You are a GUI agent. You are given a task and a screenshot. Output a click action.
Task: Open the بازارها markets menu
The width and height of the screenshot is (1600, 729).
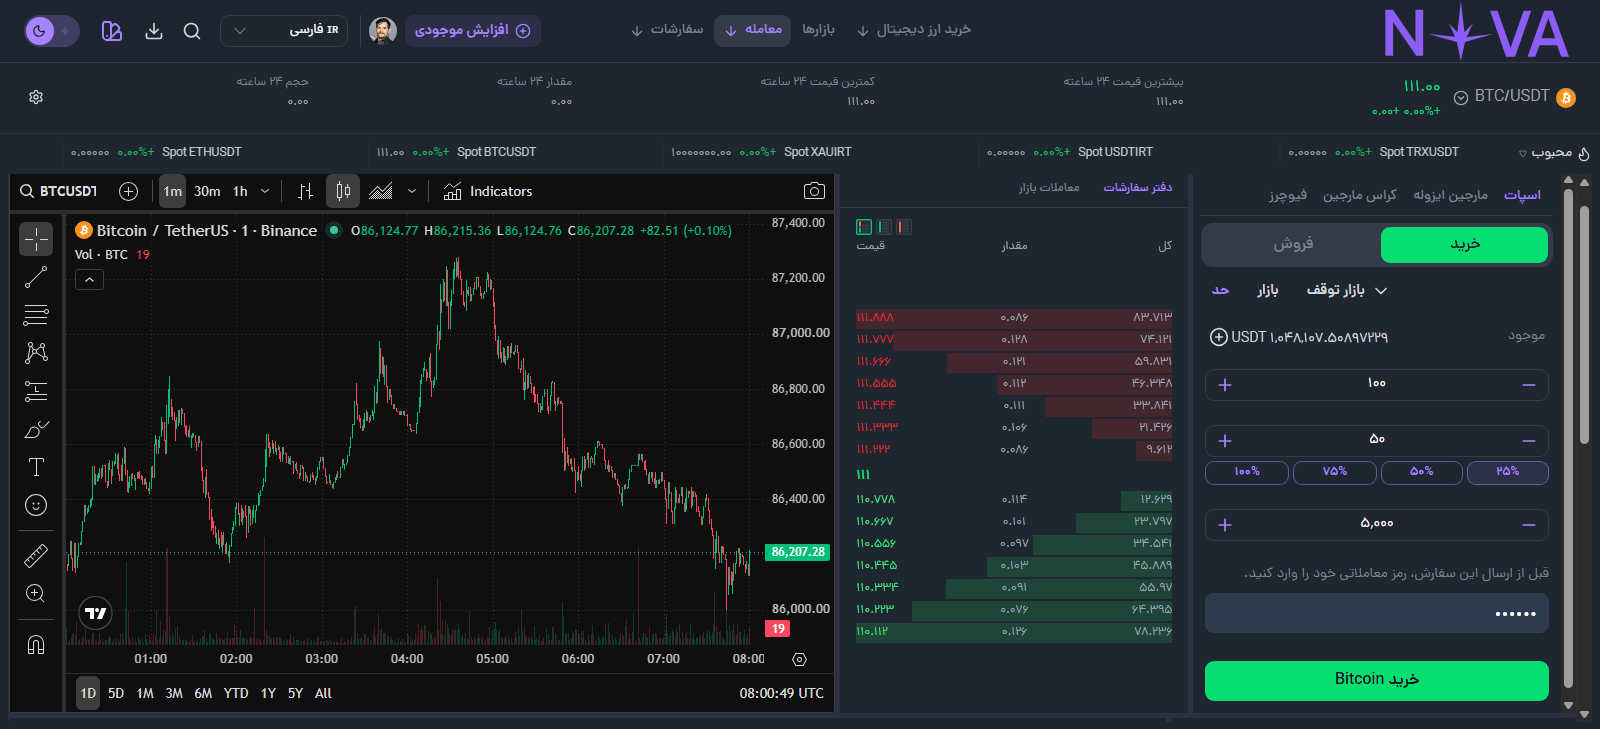pos(818,30)
